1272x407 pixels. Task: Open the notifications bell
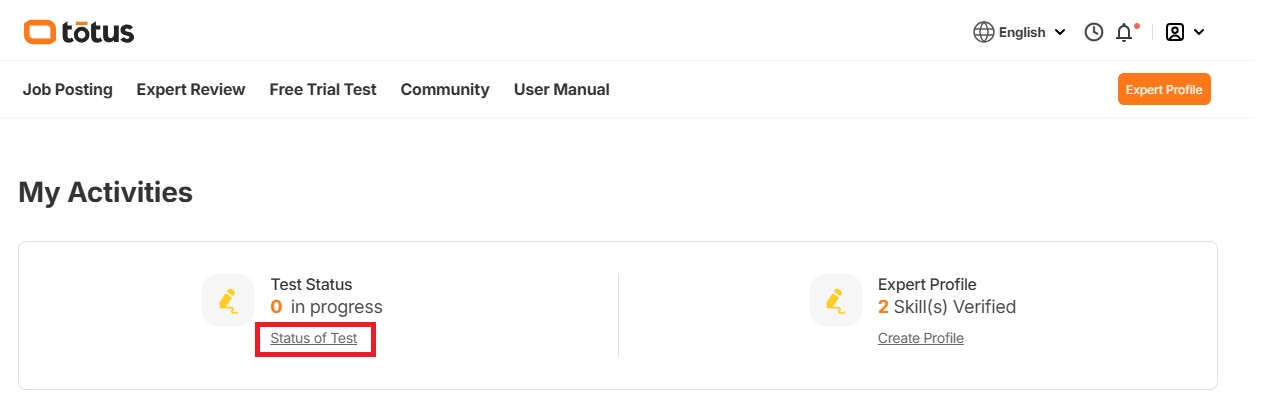tap(1124, 32)
